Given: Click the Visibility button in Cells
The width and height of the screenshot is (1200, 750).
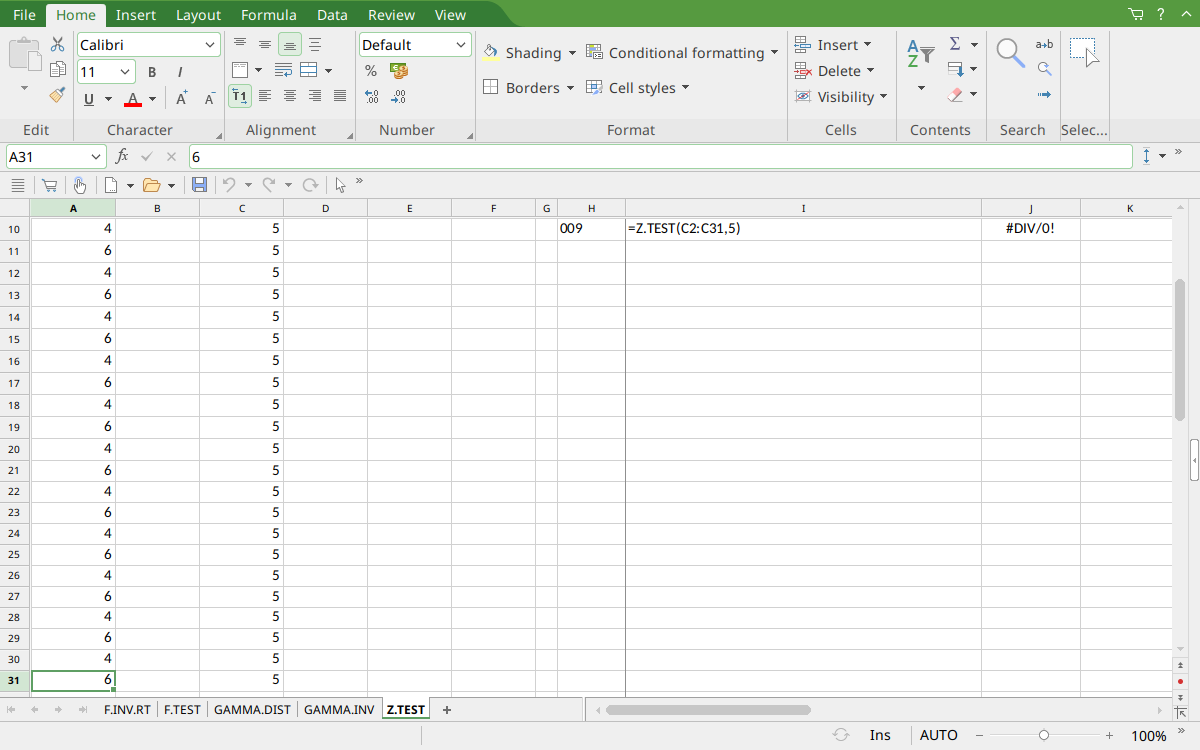Looking at the screenshot, I should coord(842,97).
